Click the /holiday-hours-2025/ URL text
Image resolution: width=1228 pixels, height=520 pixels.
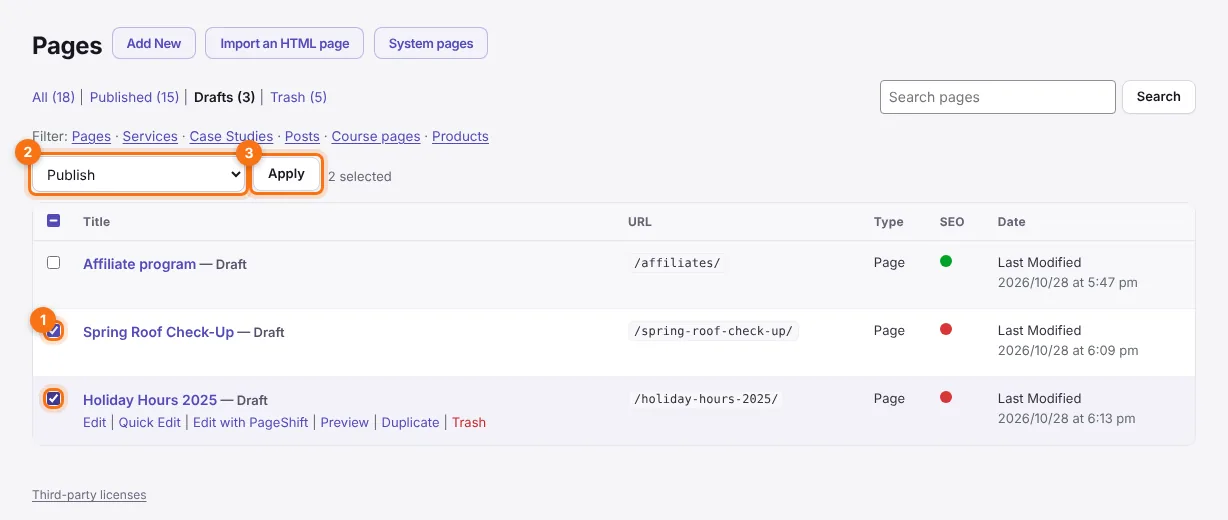click(x=706, y=399)
